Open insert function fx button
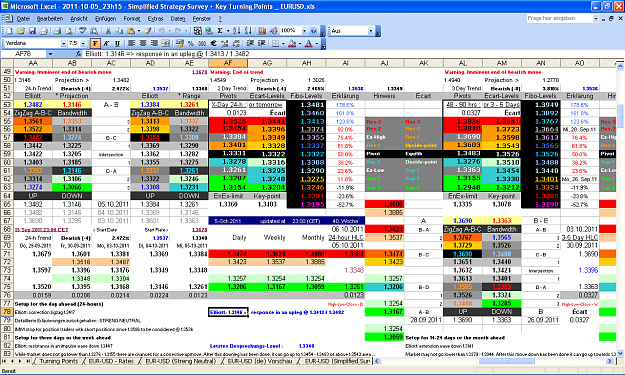This screenshot has width=625, height=375. (79, 54)
